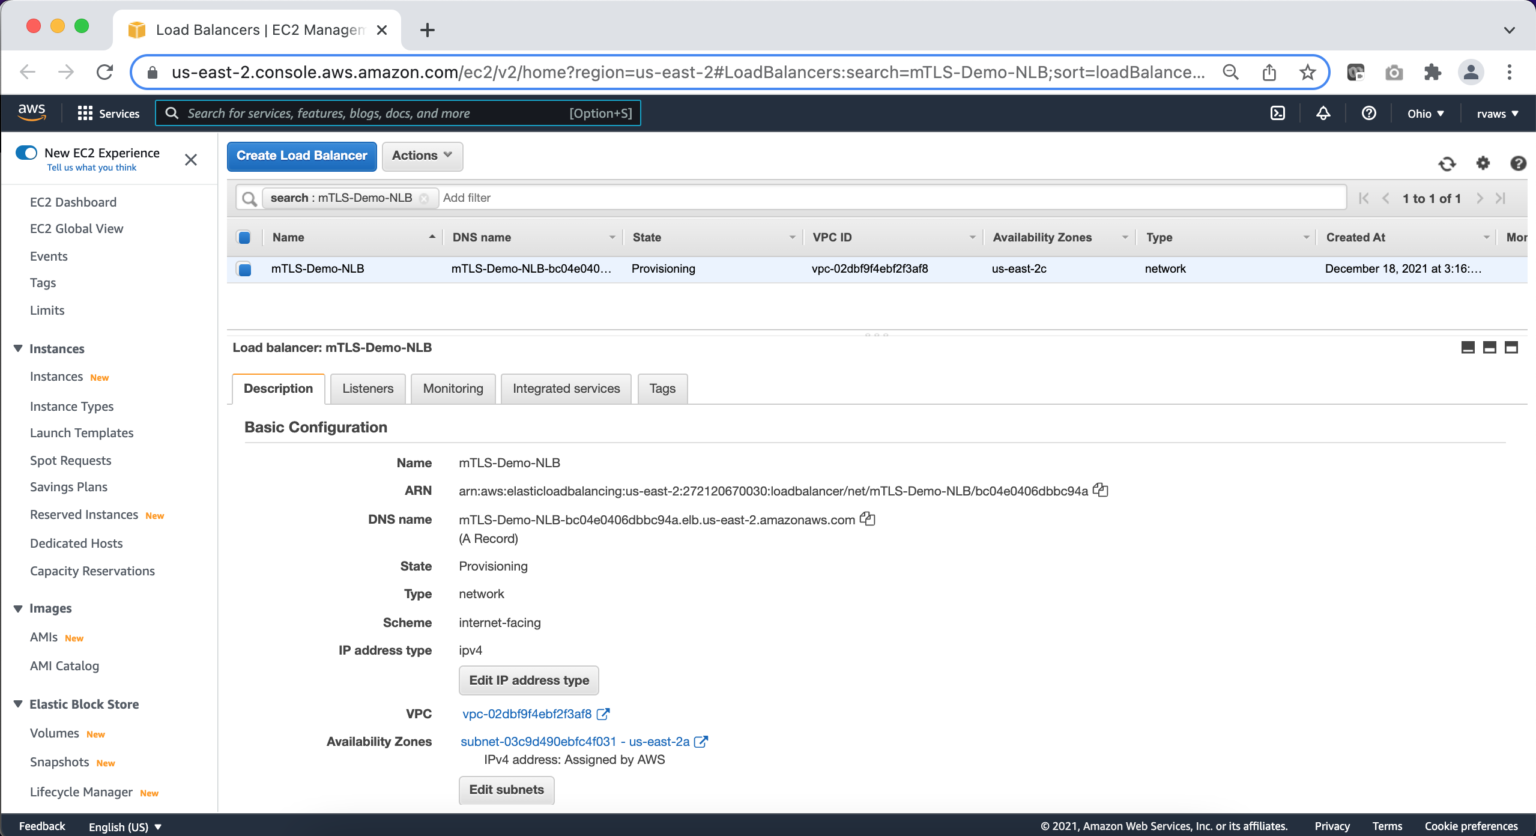
Task: Open the notifications bell
Action: [x=1323, y=113]
